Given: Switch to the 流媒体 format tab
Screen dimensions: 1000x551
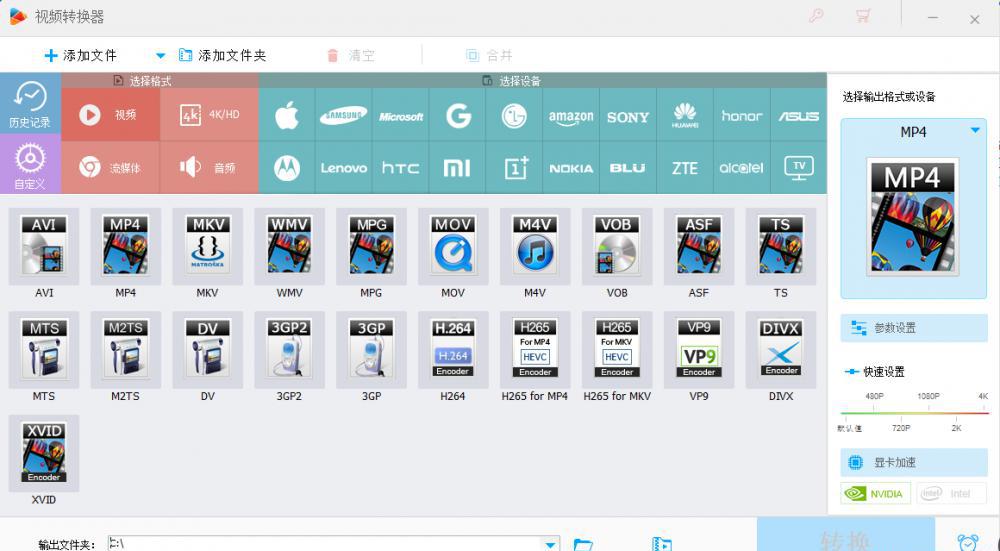Looking at the screenshot, I should click(110, 168).
